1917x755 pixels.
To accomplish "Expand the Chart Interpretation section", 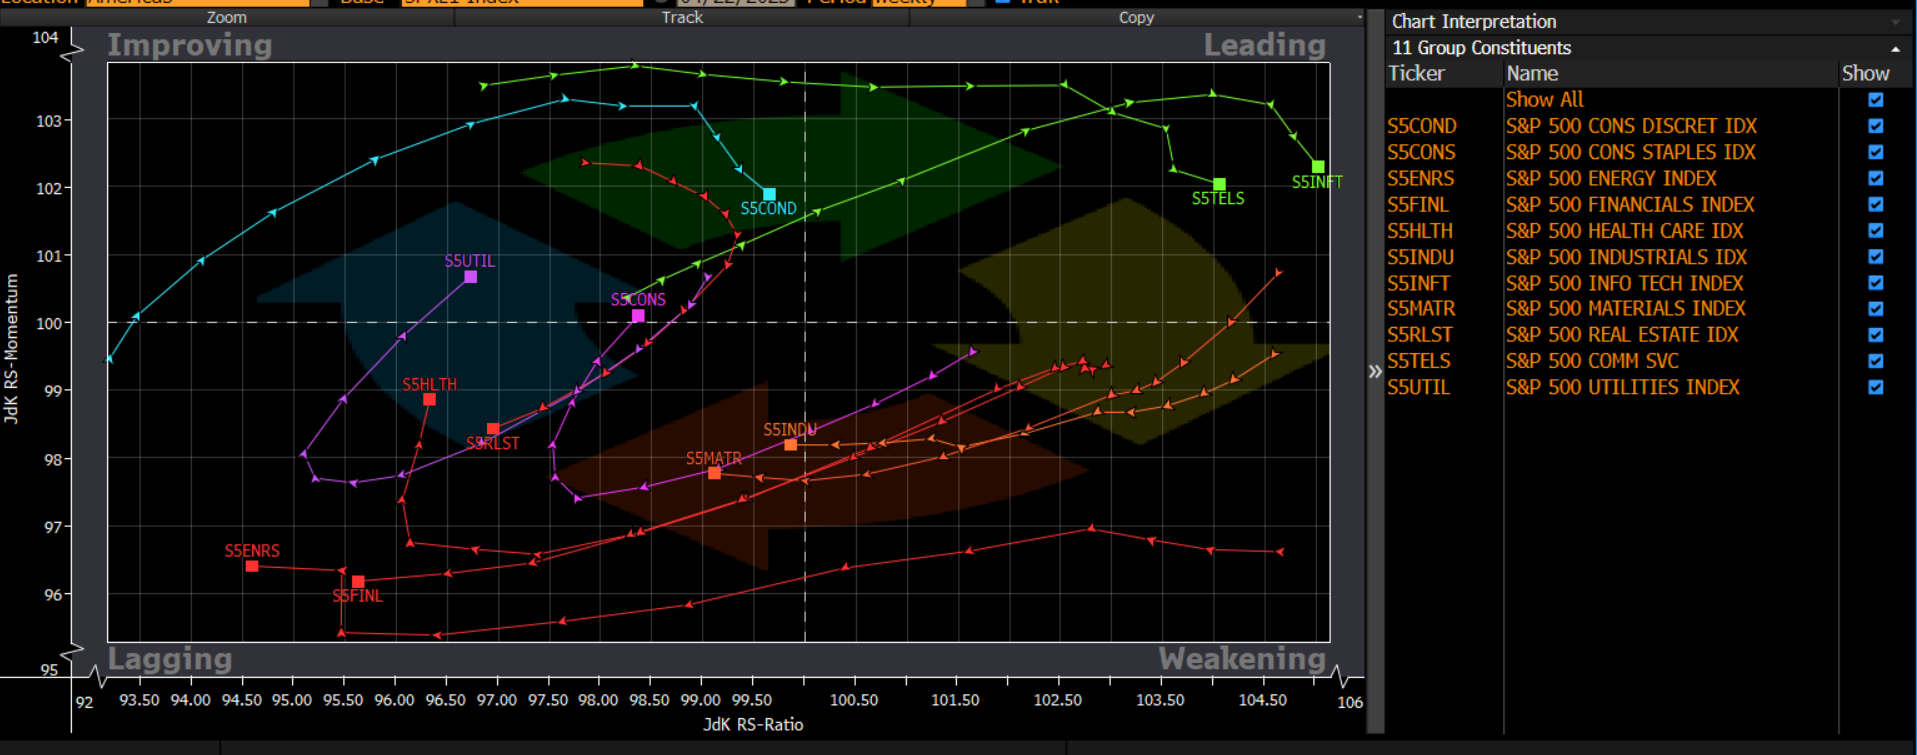I will point(1895,22).
